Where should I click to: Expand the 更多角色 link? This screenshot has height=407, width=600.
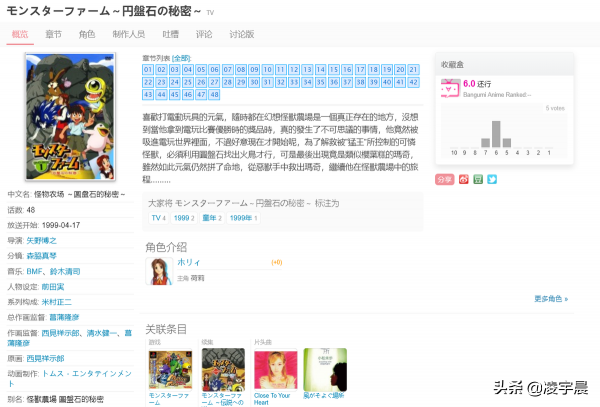pyautogui.click(x=551, y=298)
